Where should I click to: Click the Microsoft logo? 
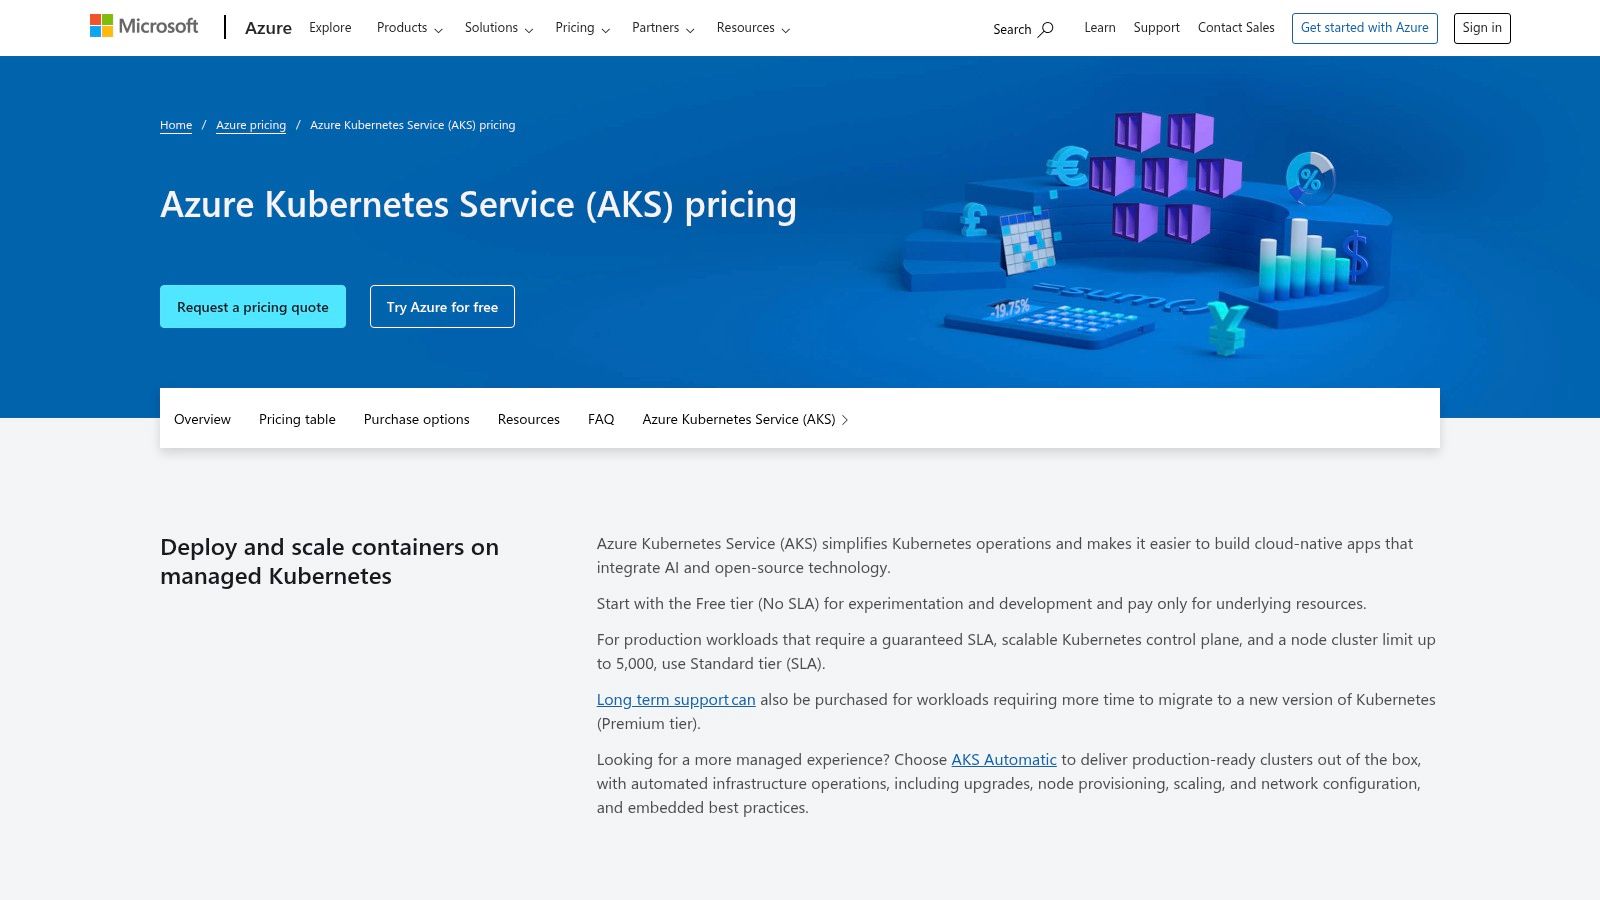click(144, 25)
